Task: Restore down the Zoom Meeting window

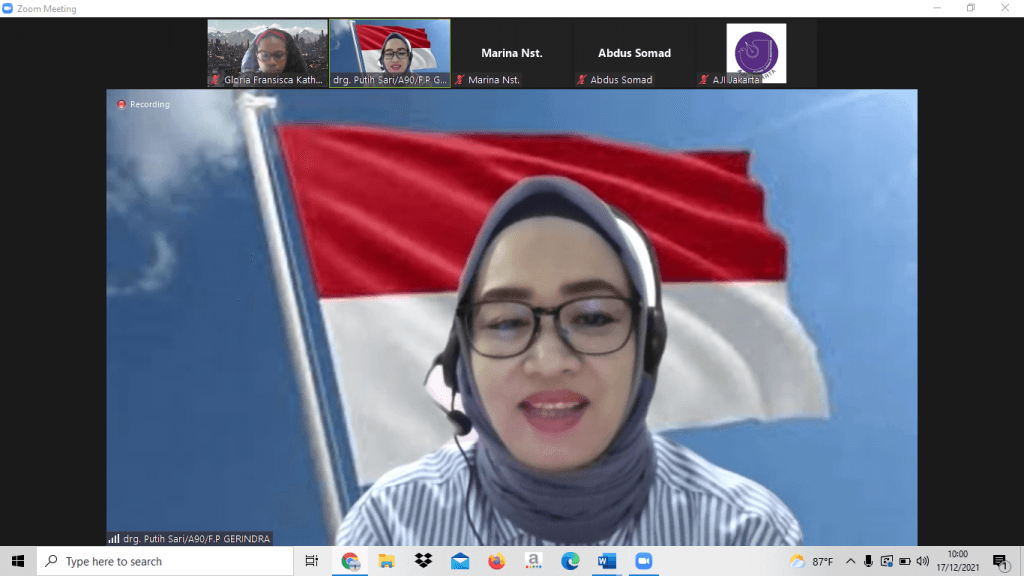Action: coord(971,8)
